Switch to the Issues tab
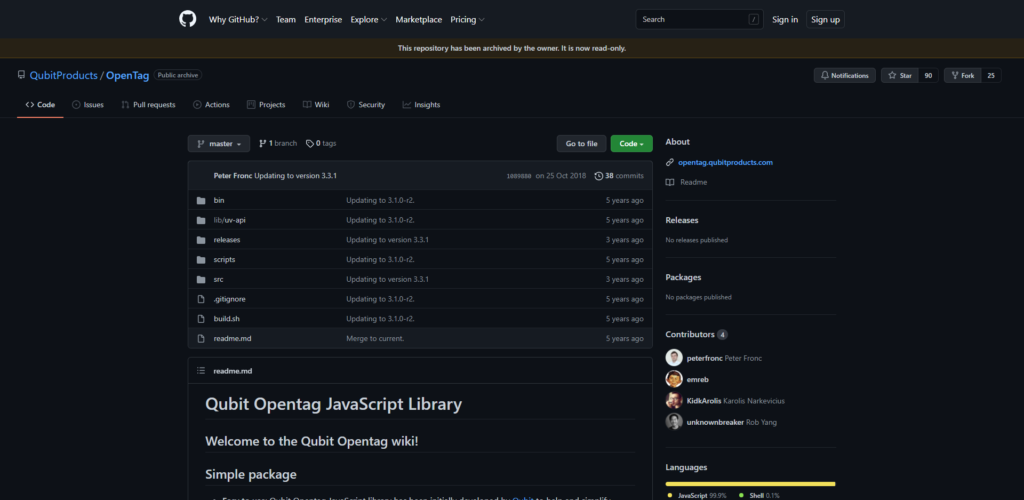Viewport: 1024px width, 500px height. (88, 104)
